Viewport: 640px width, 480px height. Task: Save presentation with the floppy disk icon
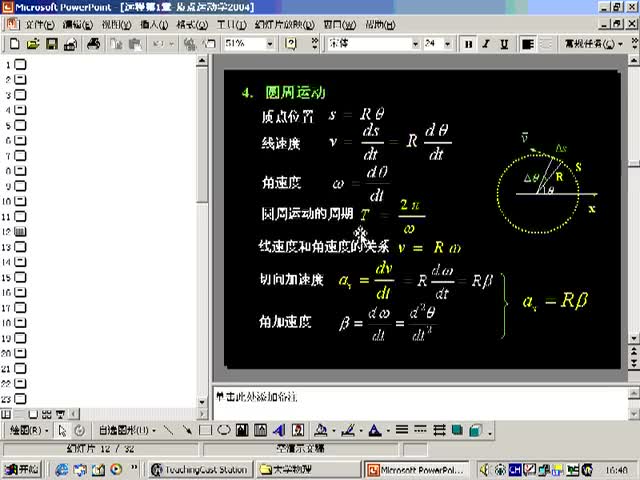pos(52,44)
